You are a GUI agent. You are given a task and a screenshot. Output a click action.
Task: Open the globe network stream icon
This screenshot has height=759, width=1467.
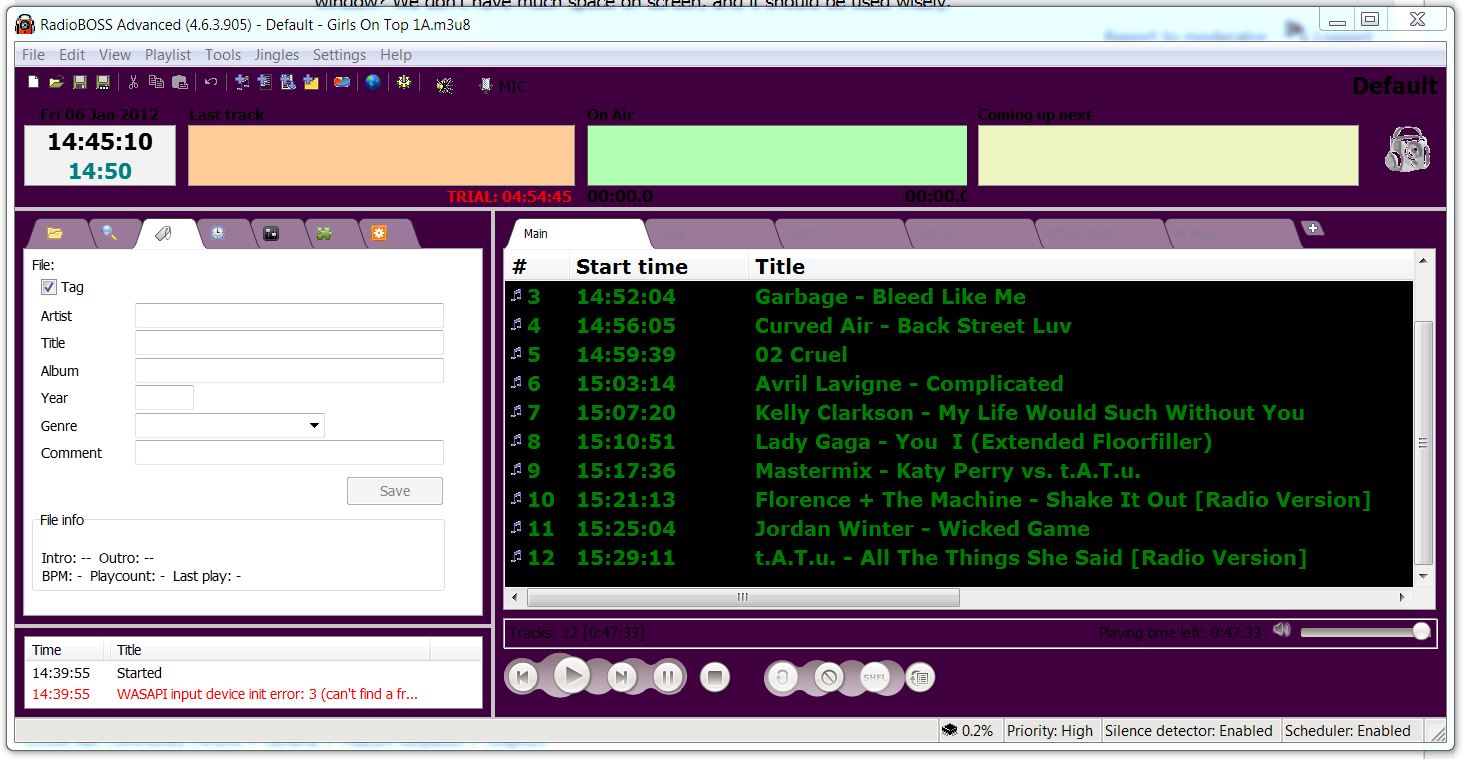click(373, 83)
